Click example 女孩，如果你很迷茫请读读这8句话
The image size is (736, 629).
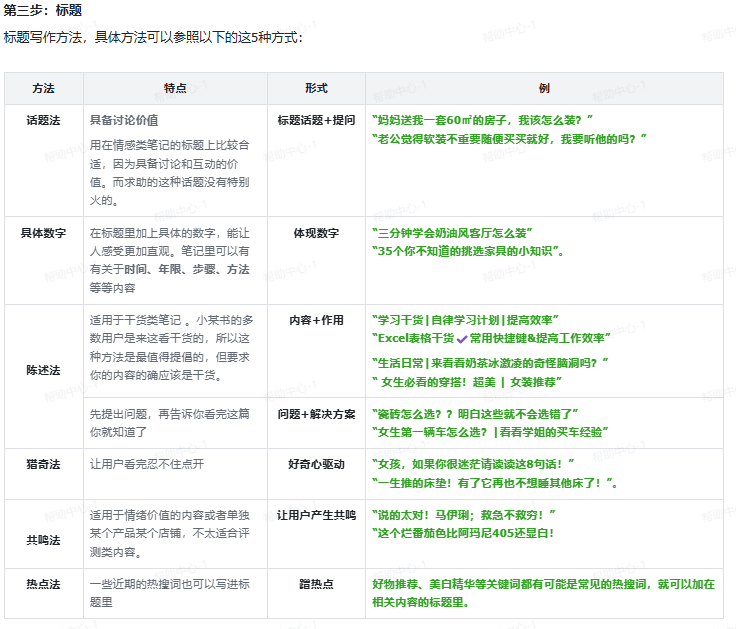[x=473, y=465]
